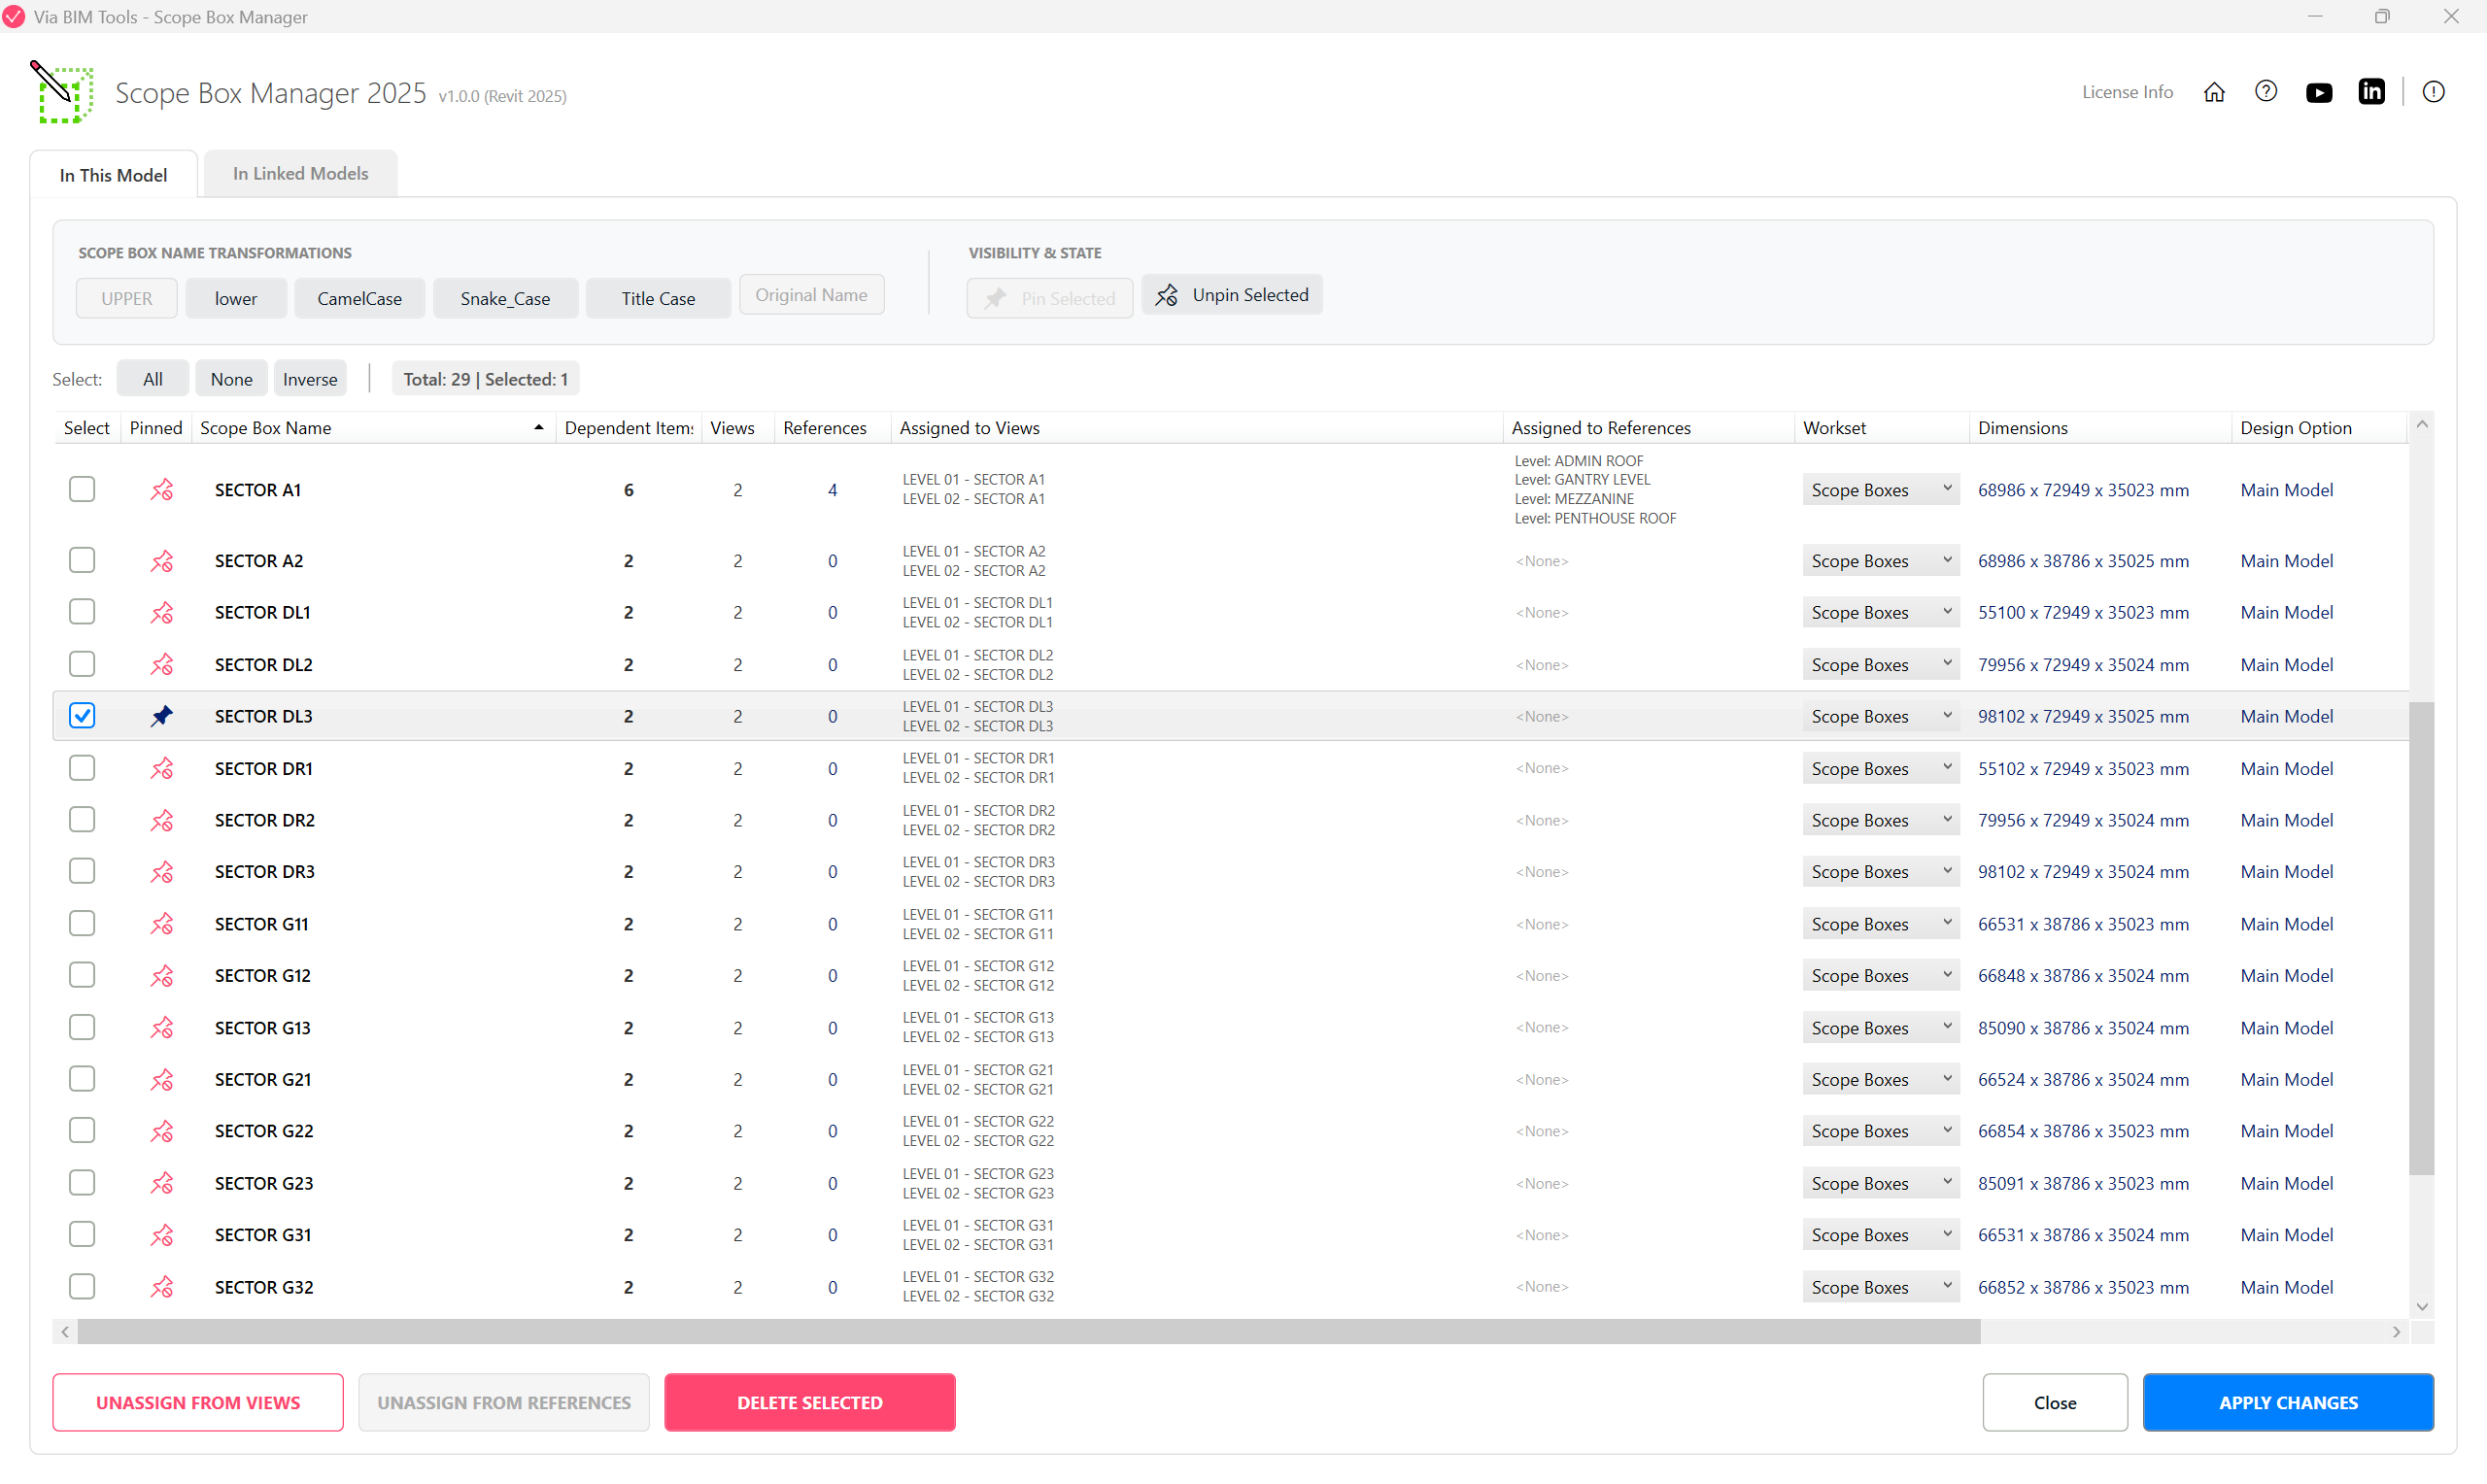Sort by Assigned to Views column header

[x=1197, y=428]
